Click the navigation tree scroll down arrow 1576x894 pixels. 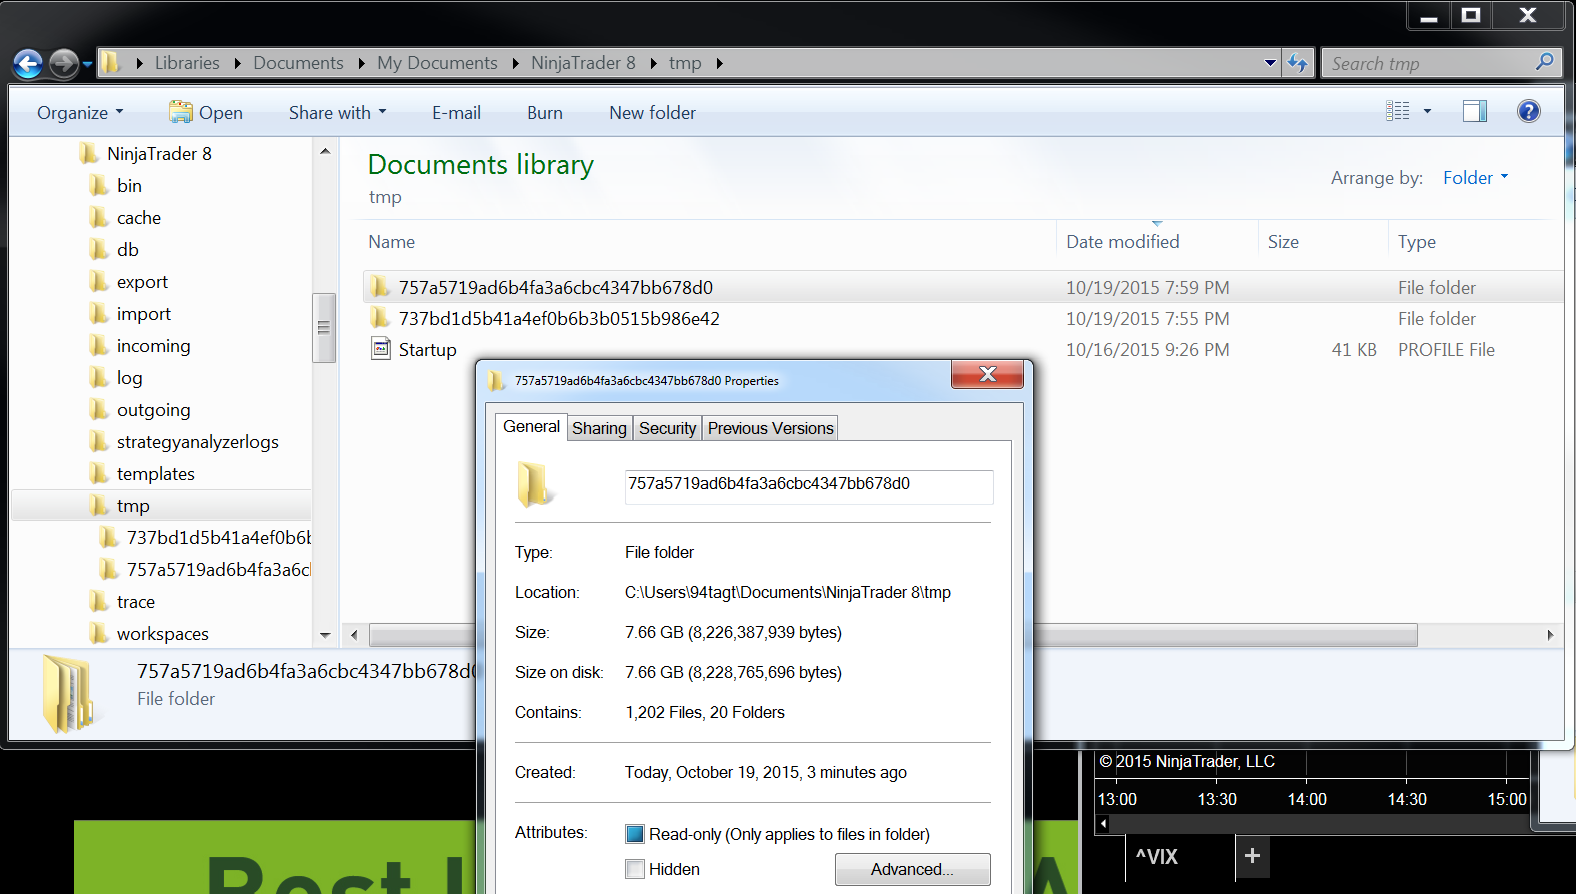coord(325,635)
